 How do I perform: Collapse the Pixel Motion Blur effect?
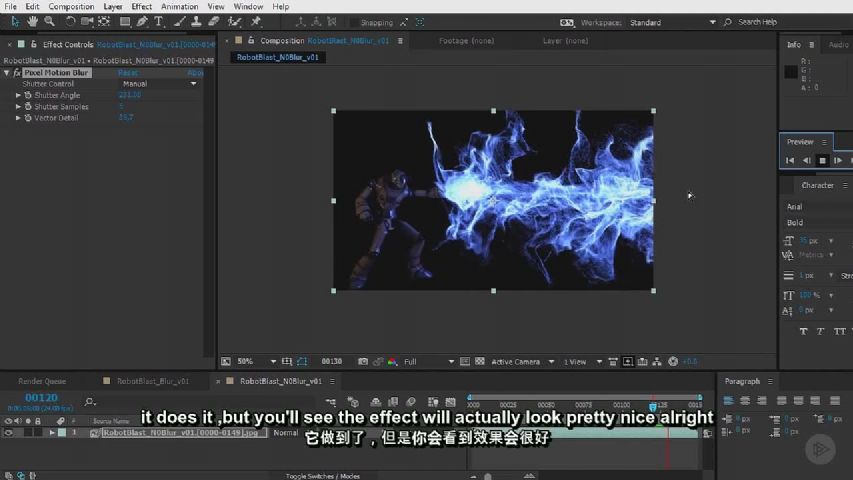(x=7, y=72)
